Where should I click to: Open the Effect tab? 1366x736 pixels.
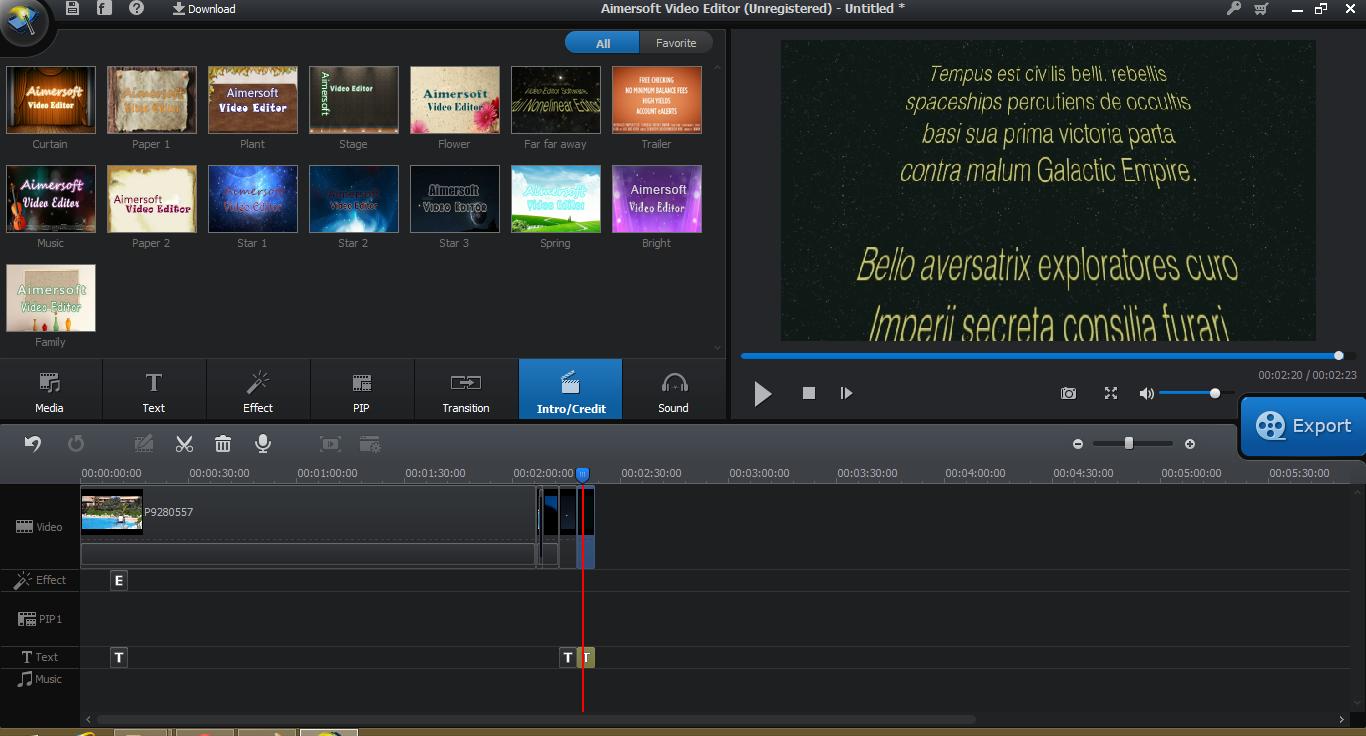258,390
